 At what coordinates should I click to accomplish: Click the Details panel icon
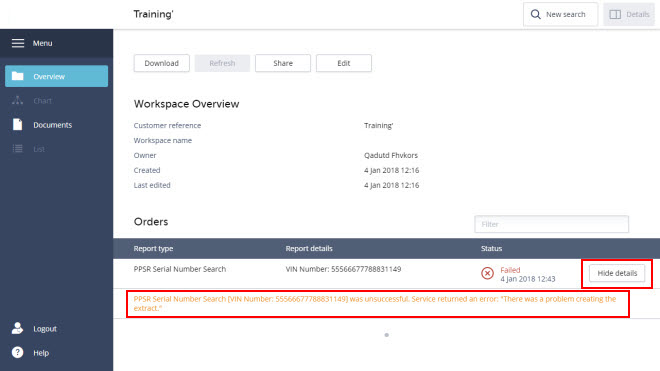tap(615, 14)
